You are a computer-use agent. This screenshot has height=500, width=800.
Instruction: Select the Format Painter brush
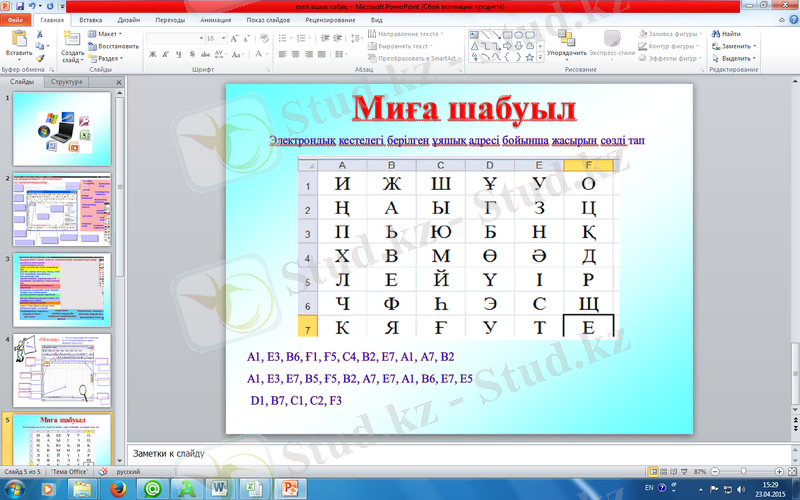point(39,58)
